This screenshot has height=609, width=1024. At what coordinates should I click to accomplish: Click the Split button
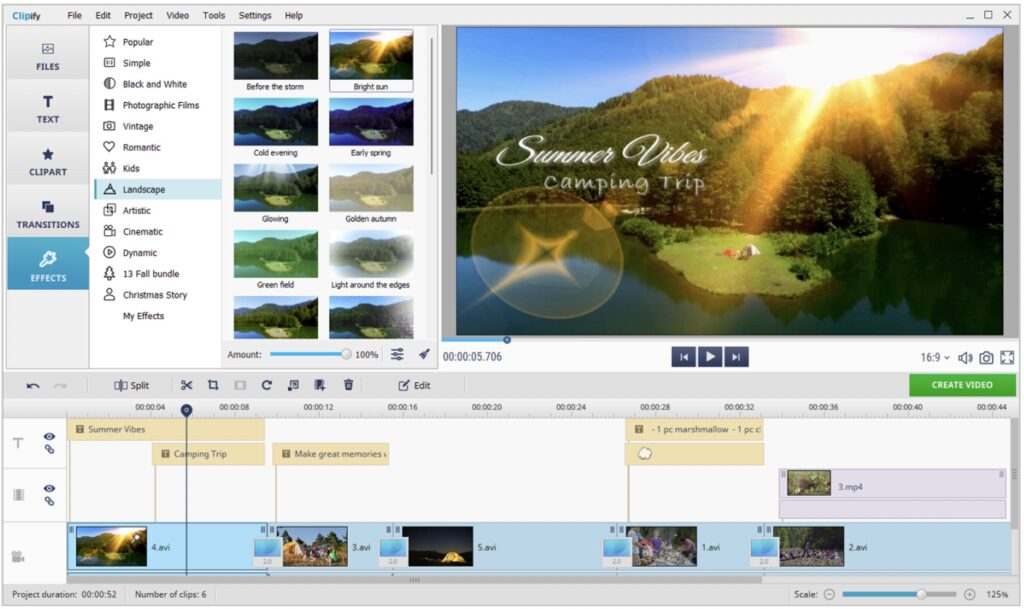click(131, 385)
